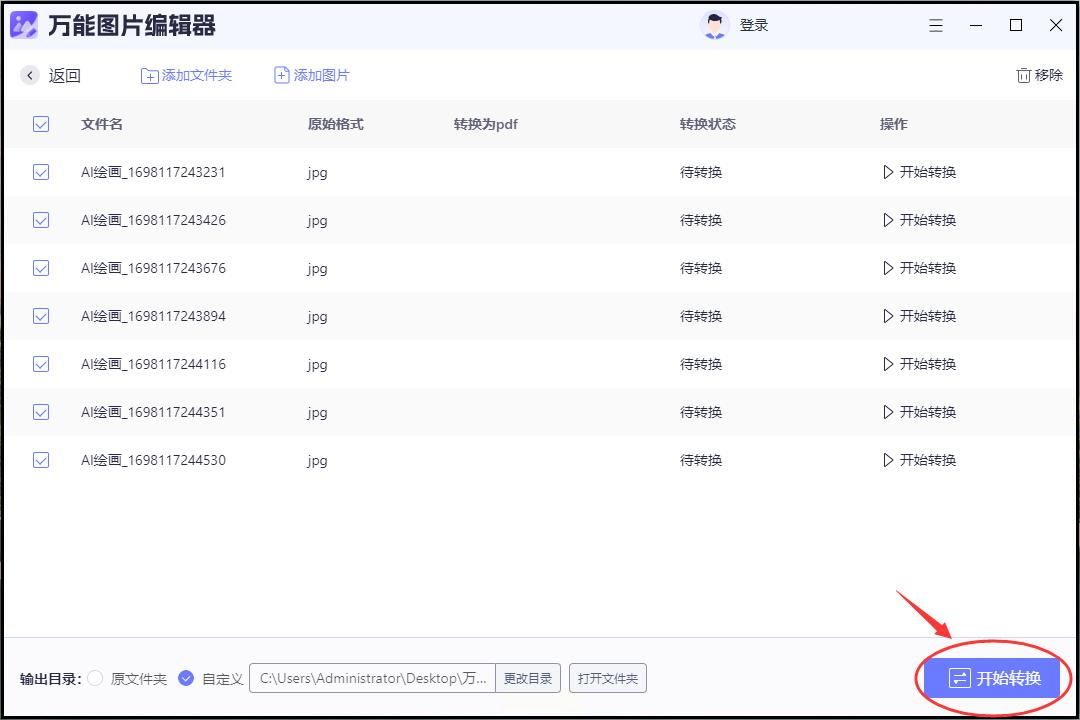Click the app logo in the title bar
This screenshot has width=1080, height=720.
click(24, 25)
